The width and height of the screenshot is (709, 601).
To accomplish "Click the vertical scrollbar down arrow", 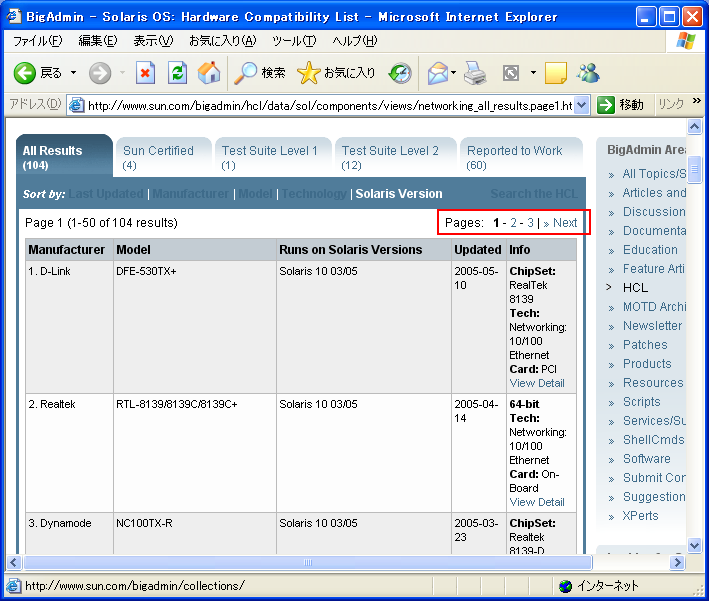I will point(695,545).
